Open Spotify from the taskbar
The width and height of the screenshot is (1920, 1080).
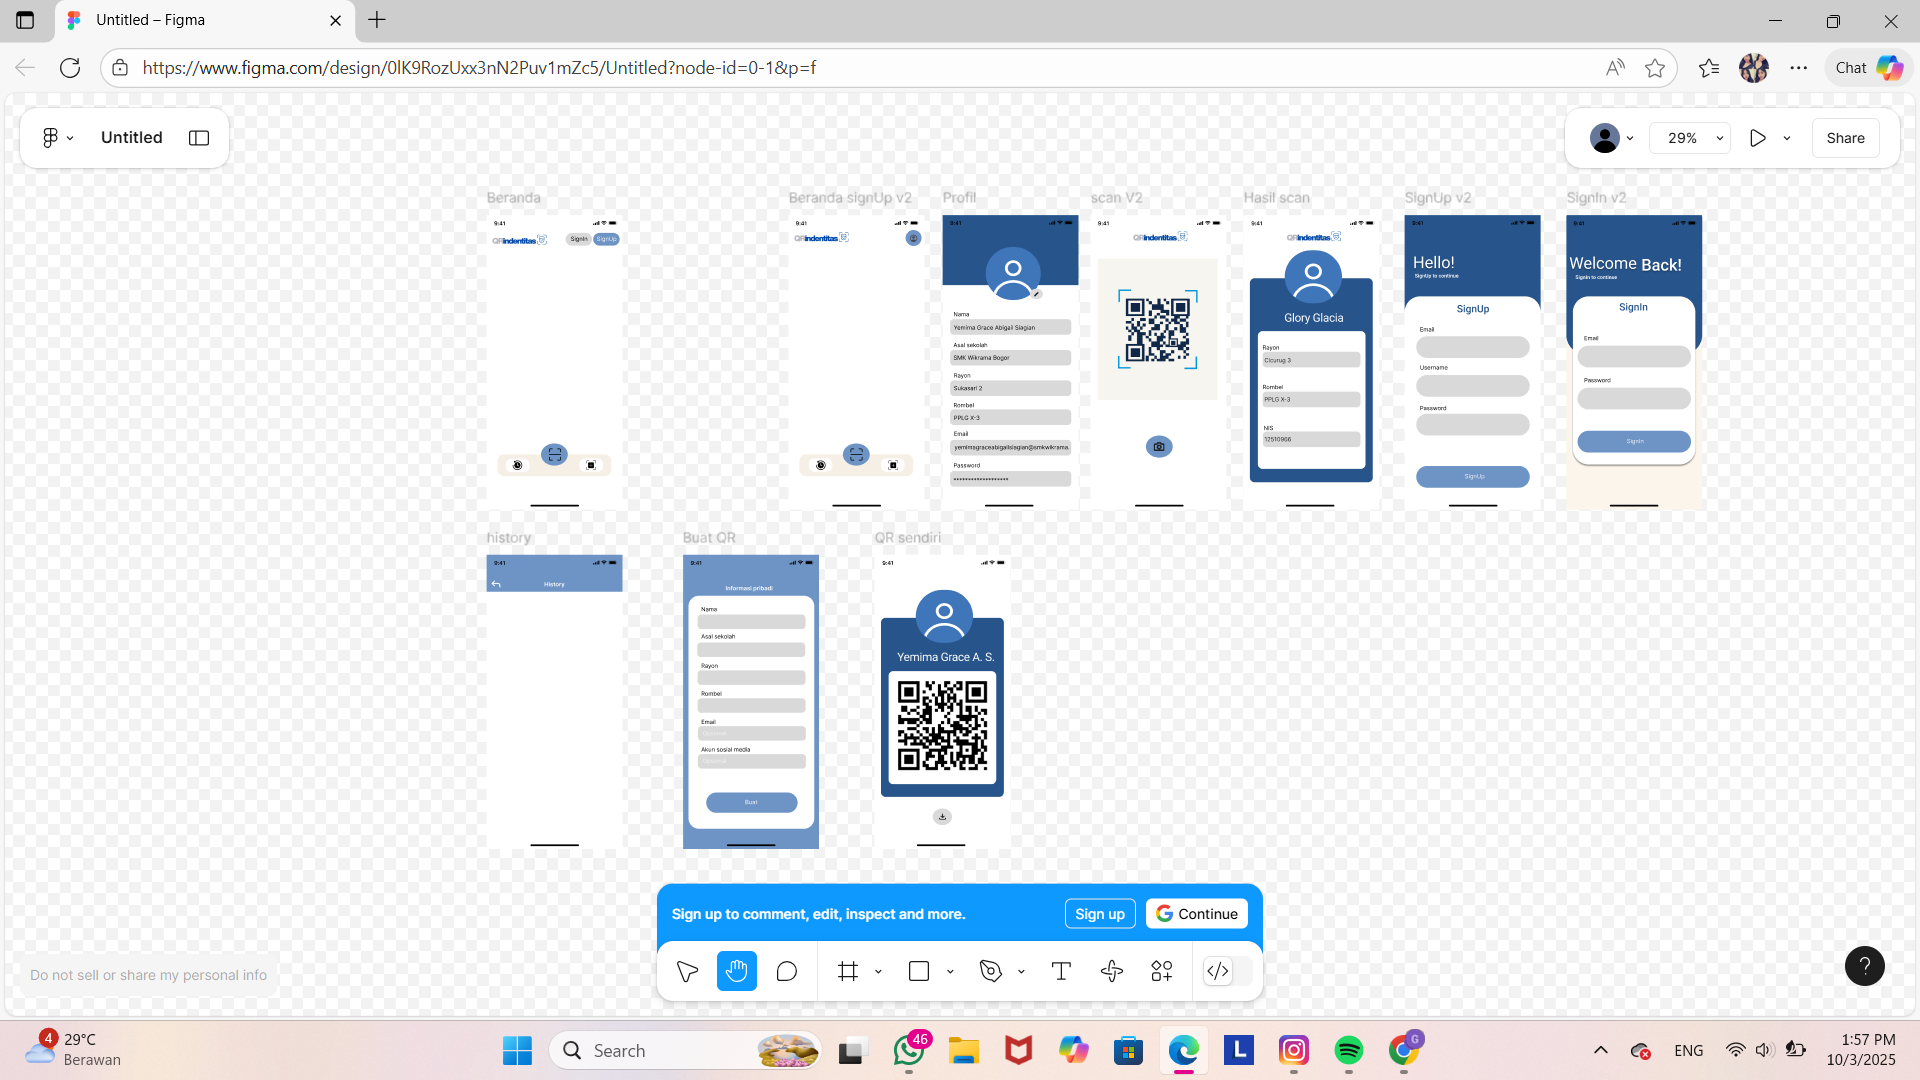tap(1349, 1050)
